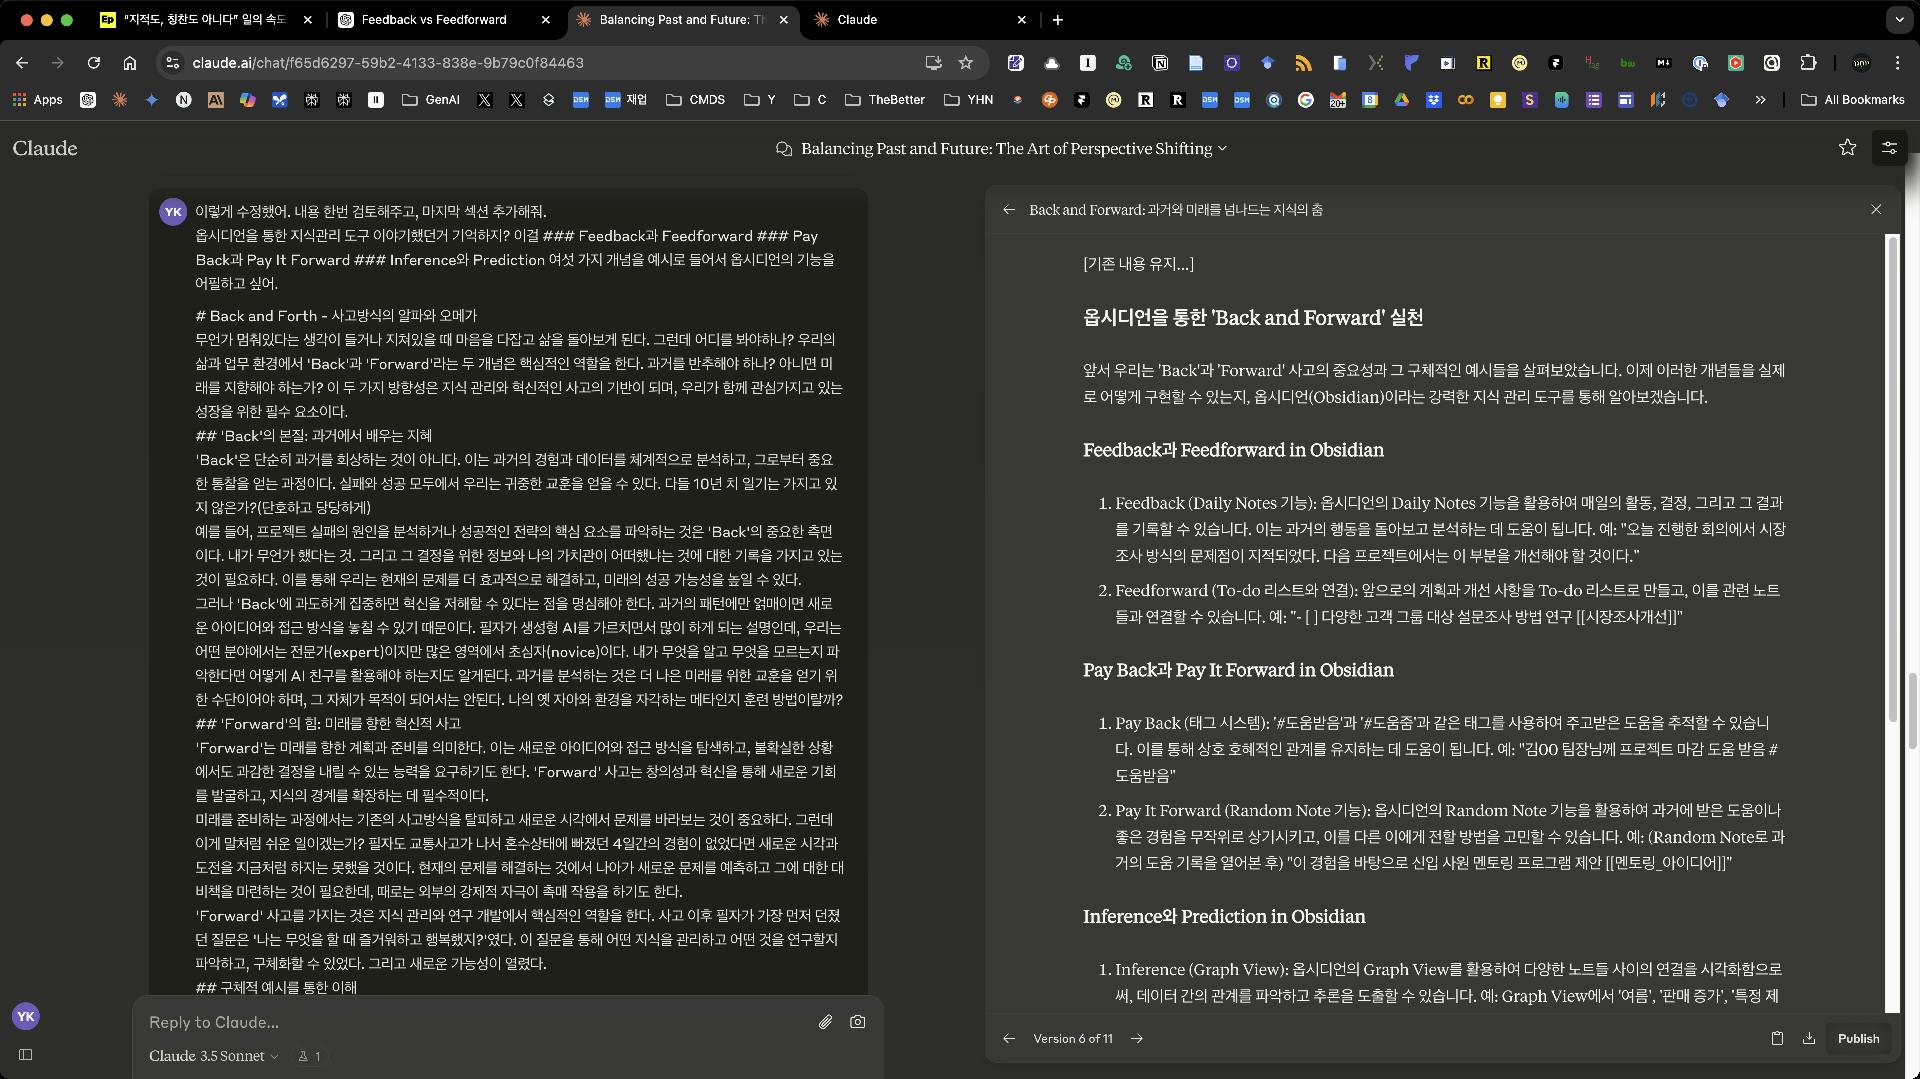Click the artifact panel scrollbar

1891,480
